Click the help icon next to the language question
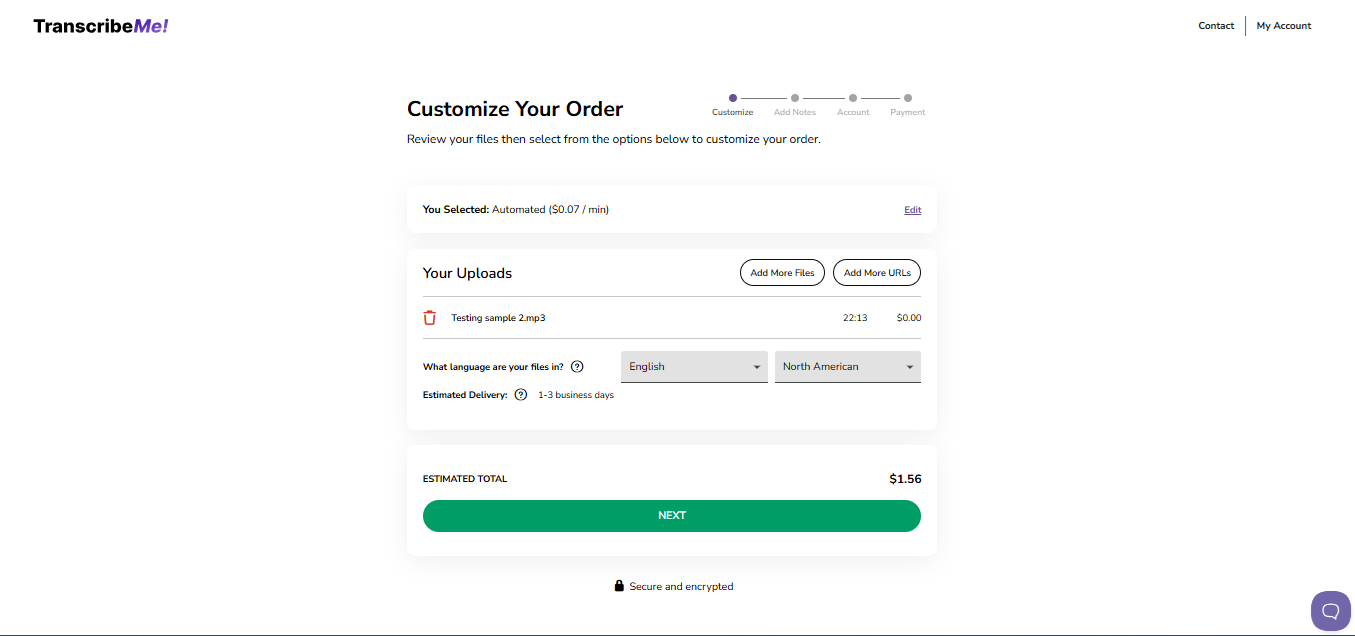Image resolution: width=1355 pixels, height=636 pixels. click(577, 366)
